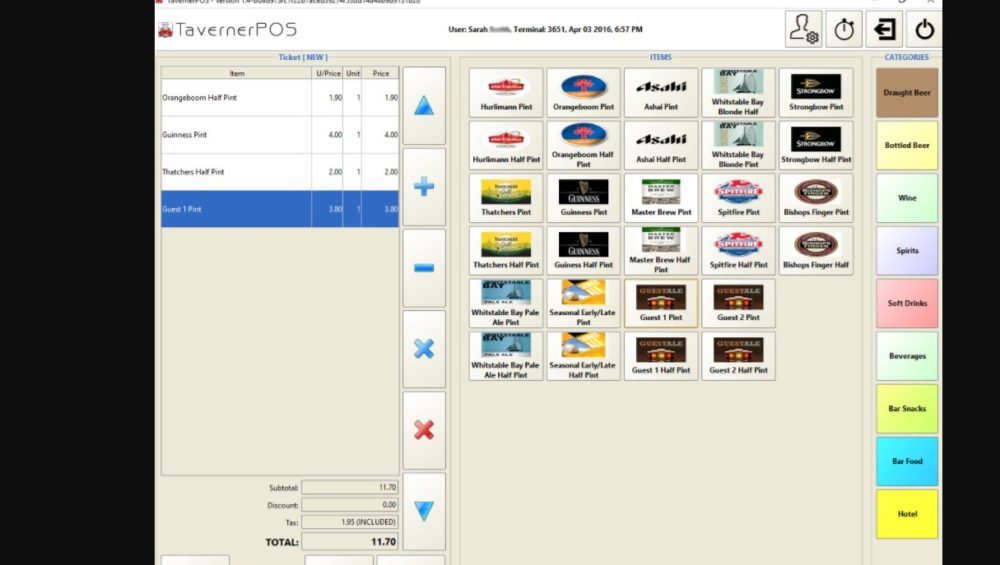Add Asahi Pint to the order

(661, 93)
